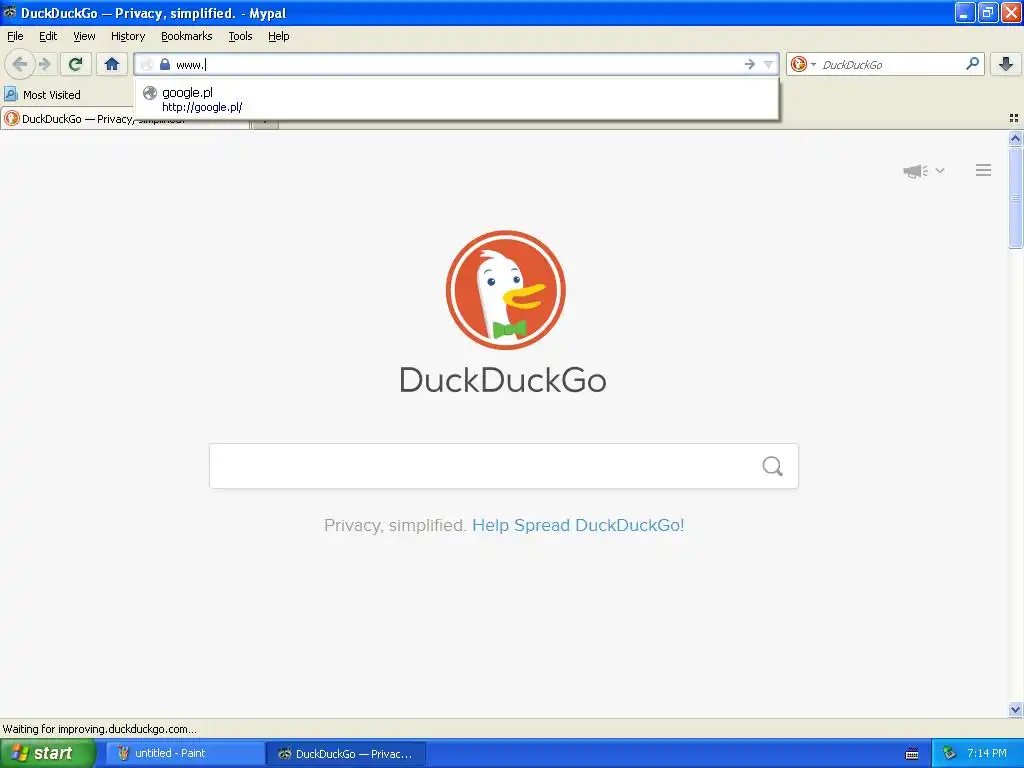1024x768 pixels.
Task: Click the vertical scrollbar thumb
Action: (x=1015, y=198)
